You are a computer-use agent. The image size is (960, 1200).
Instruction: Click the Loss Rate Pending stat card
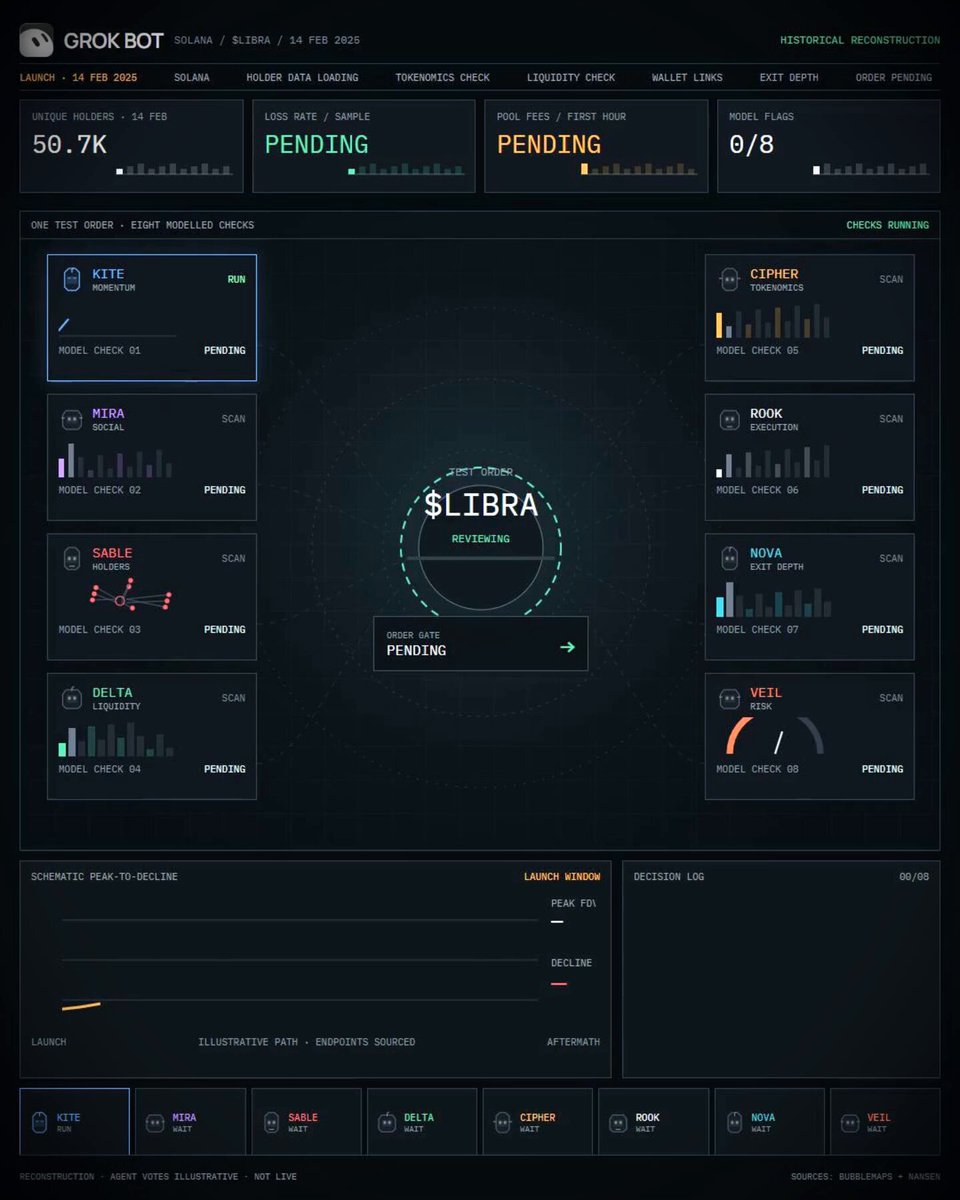[364, 146]
